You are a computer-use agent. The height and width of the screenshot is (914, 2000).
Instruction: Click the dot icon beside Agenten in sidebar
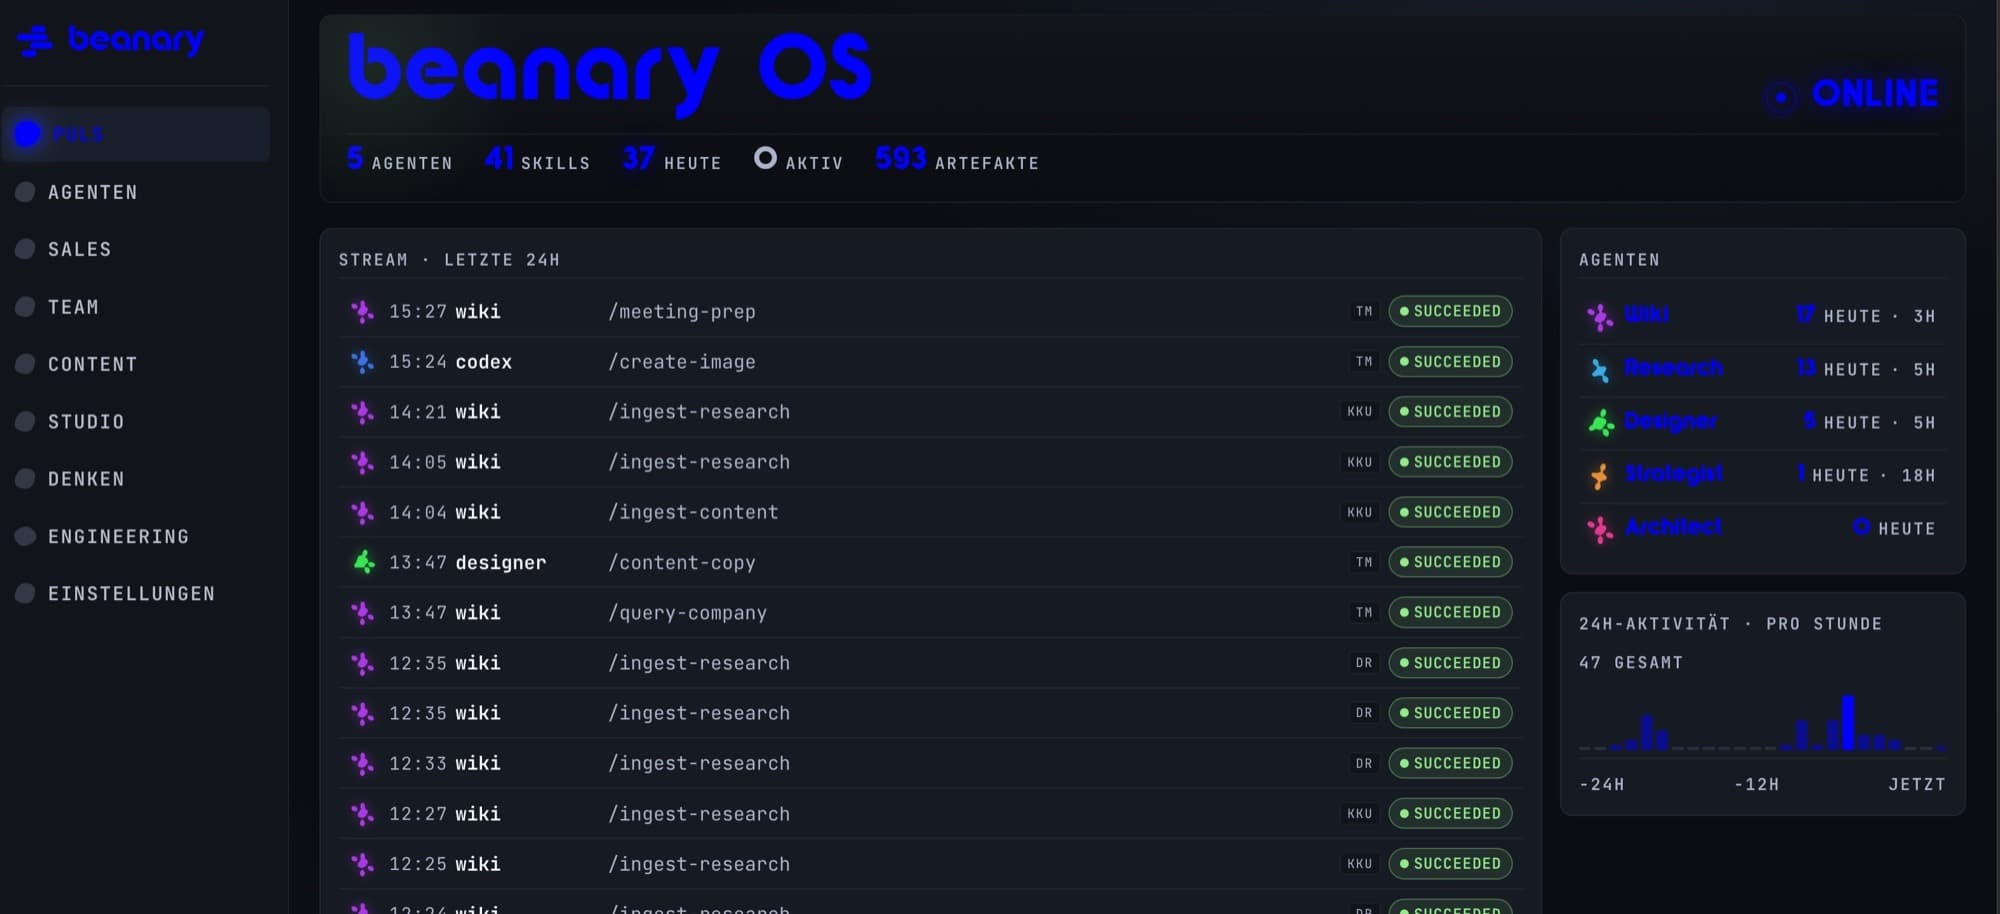pyautogui.click(x=25, y=192)
